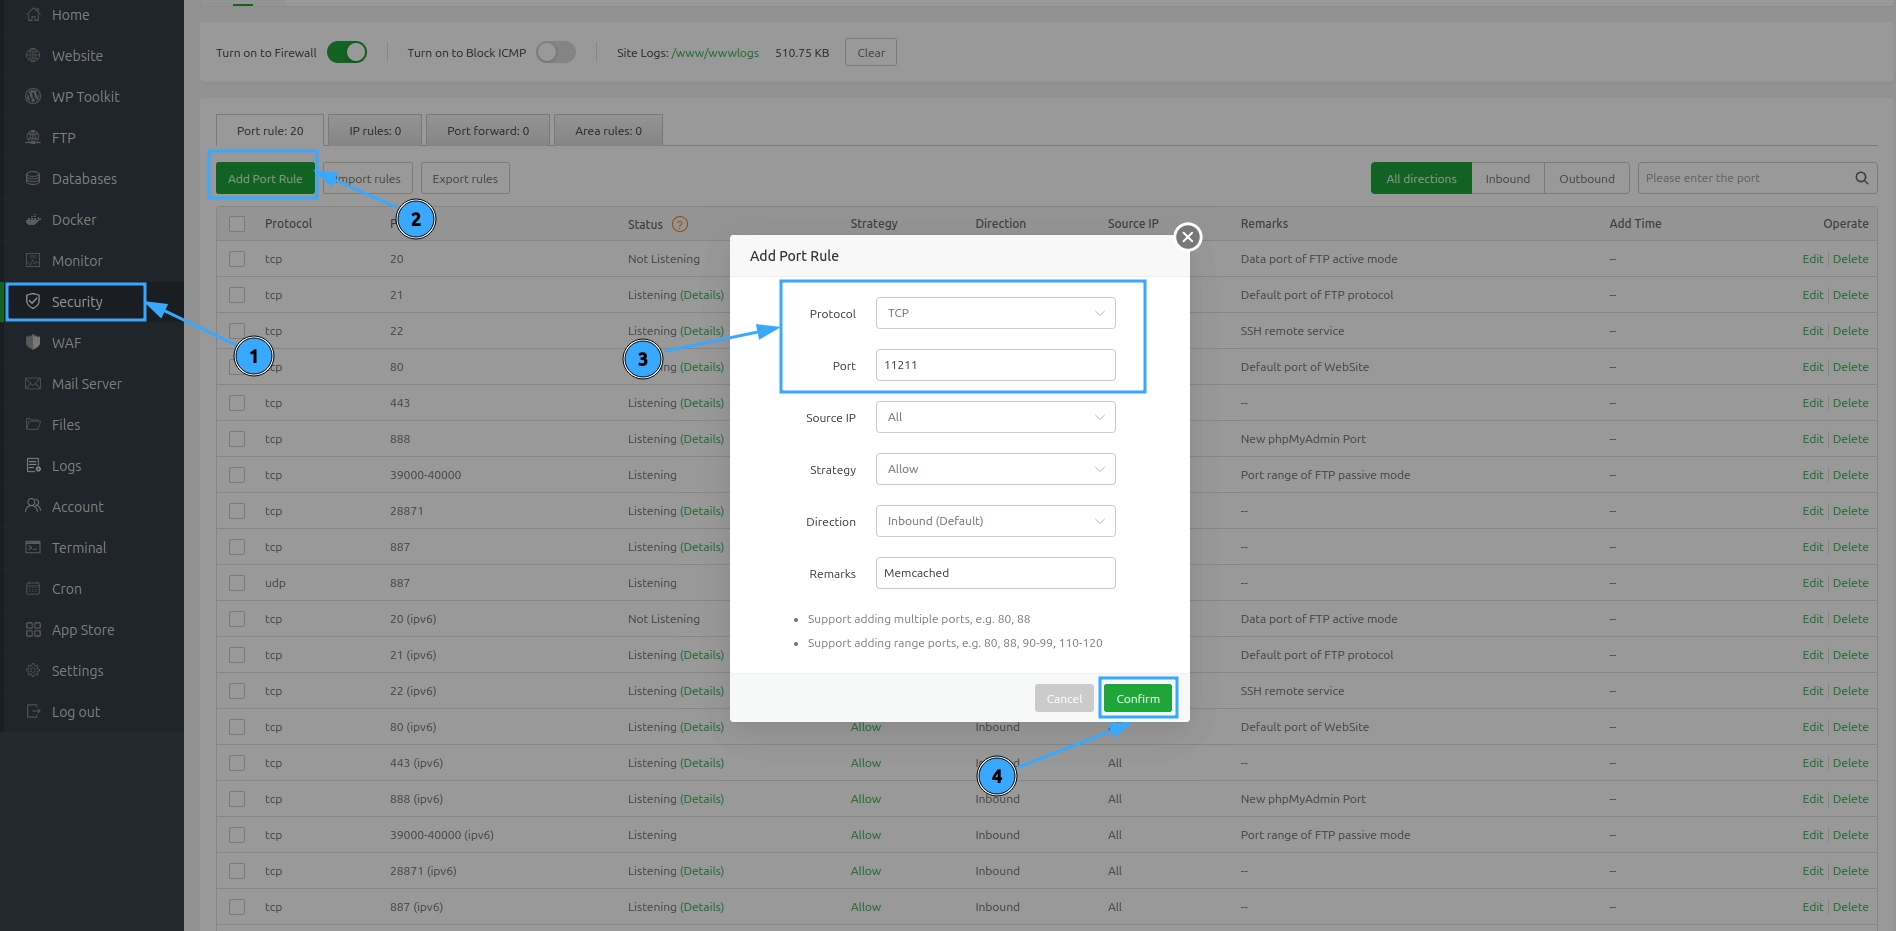Focus the Remarks field with Memcached
The width and height of the screenshot is (1896, 931).
[x=995, y=573]
